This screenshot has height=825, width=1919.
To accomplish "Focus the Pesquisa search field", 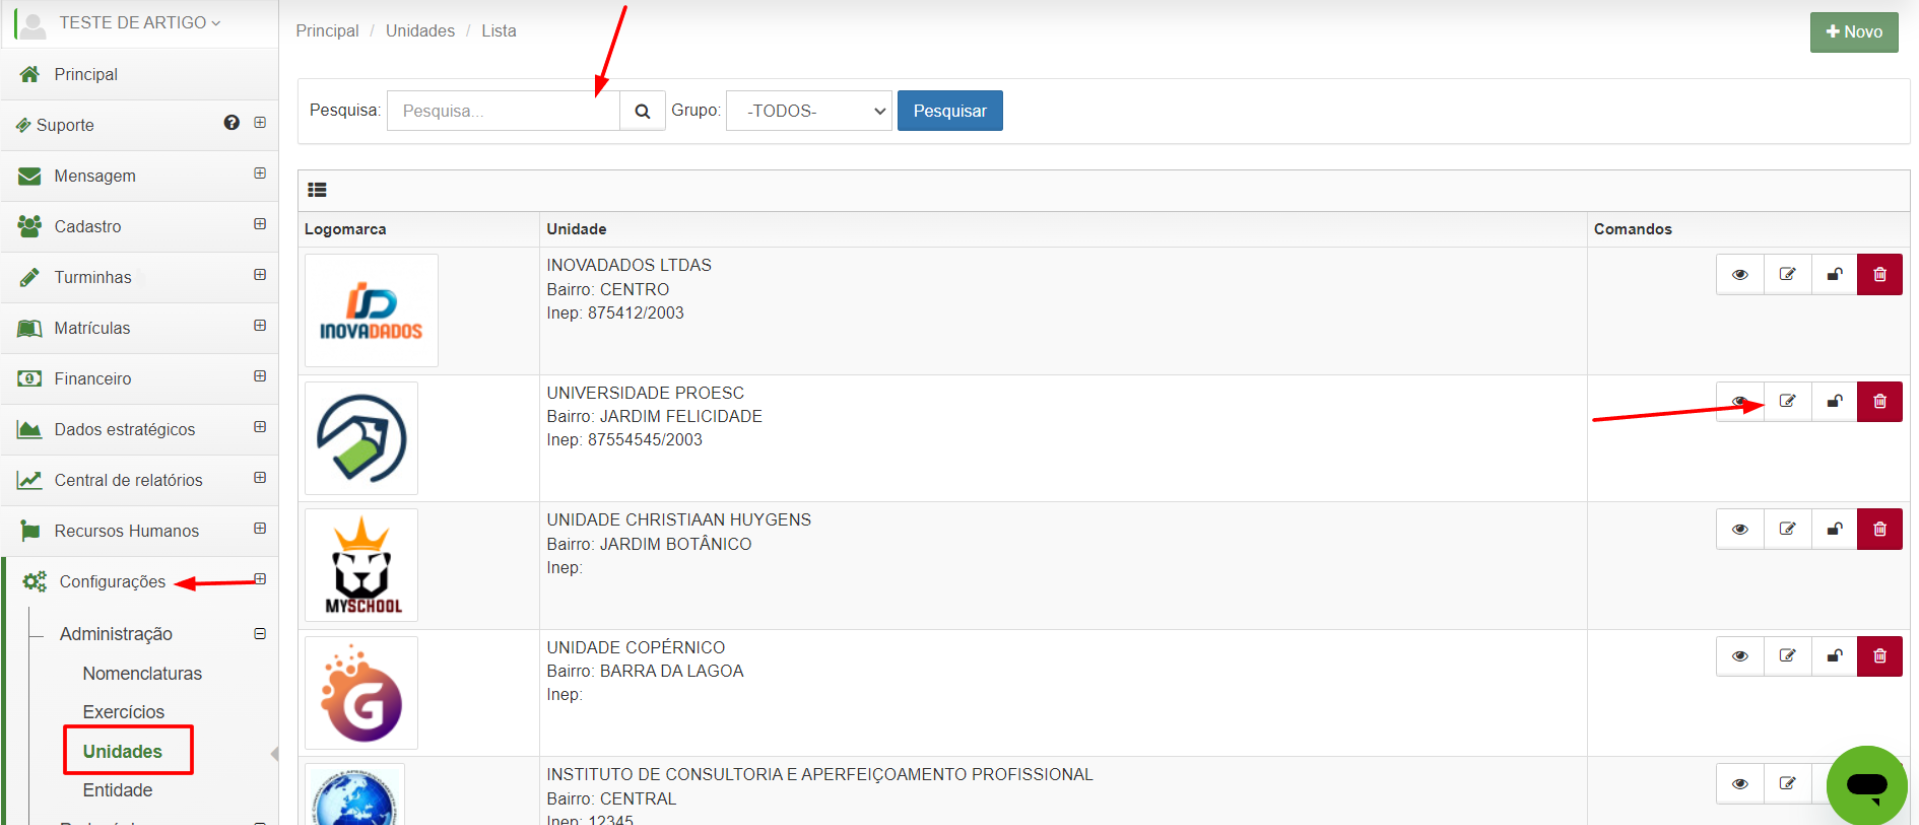I will [503, 111].
